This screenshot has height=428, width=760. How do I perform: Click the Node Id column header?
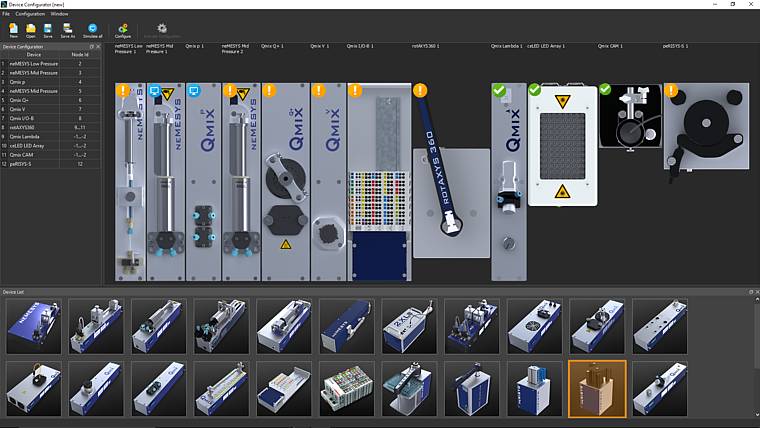pyautogui.click(x=80, y=55)
